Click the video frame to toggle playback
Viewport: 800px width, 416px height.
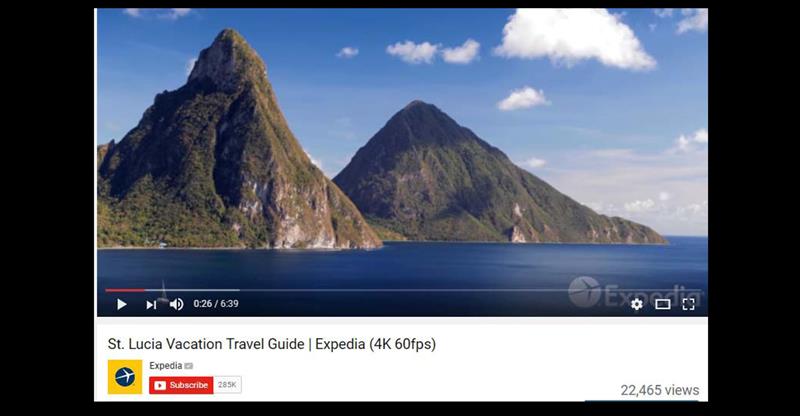pyautogui.click(x=402, y=148)
